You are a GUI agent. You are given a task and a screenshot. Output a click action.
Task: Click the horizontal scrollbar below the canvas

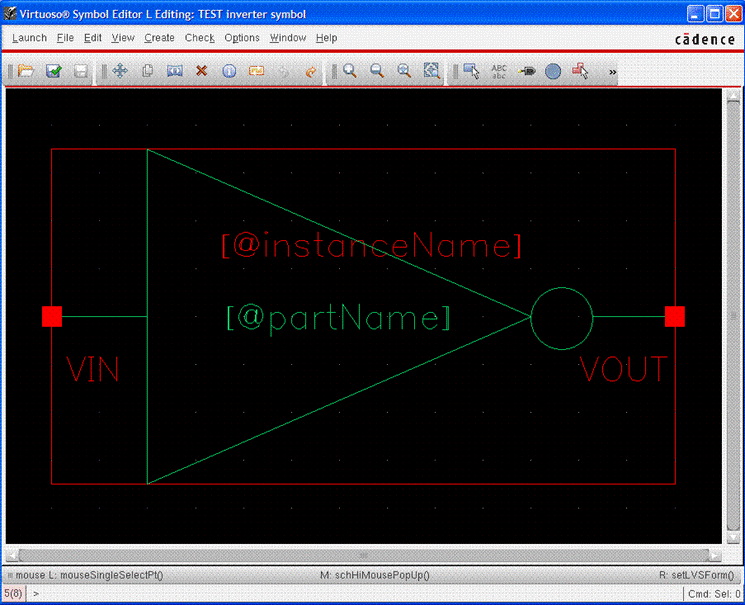364,555
